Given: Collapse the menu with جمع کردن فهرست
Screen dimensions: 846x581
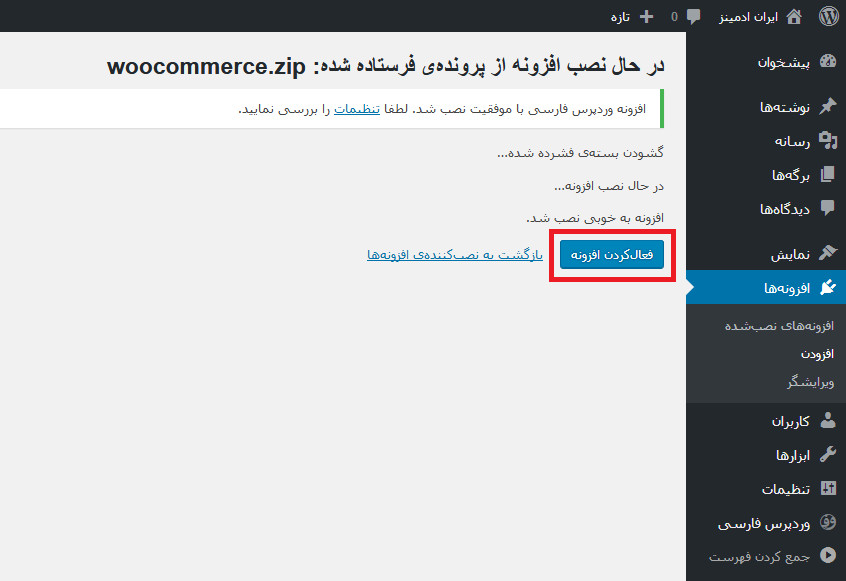Looking at the screenshot, I should click(772, 556).
